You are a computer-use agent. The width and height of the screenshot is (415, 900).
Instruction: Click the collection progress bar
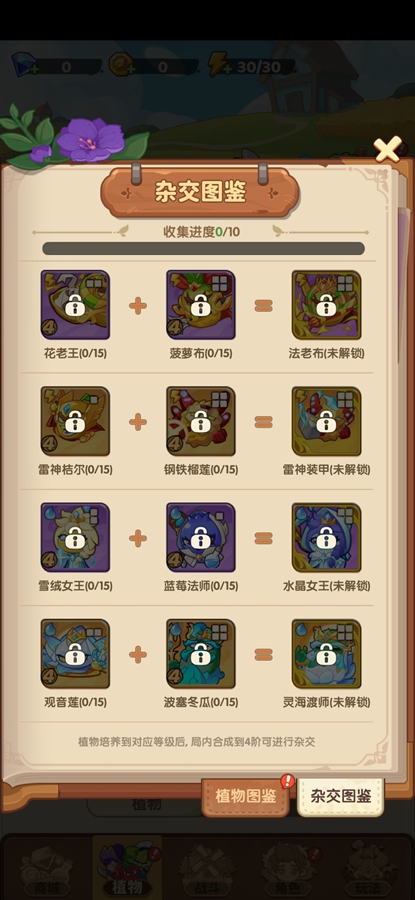coord(204,249)
